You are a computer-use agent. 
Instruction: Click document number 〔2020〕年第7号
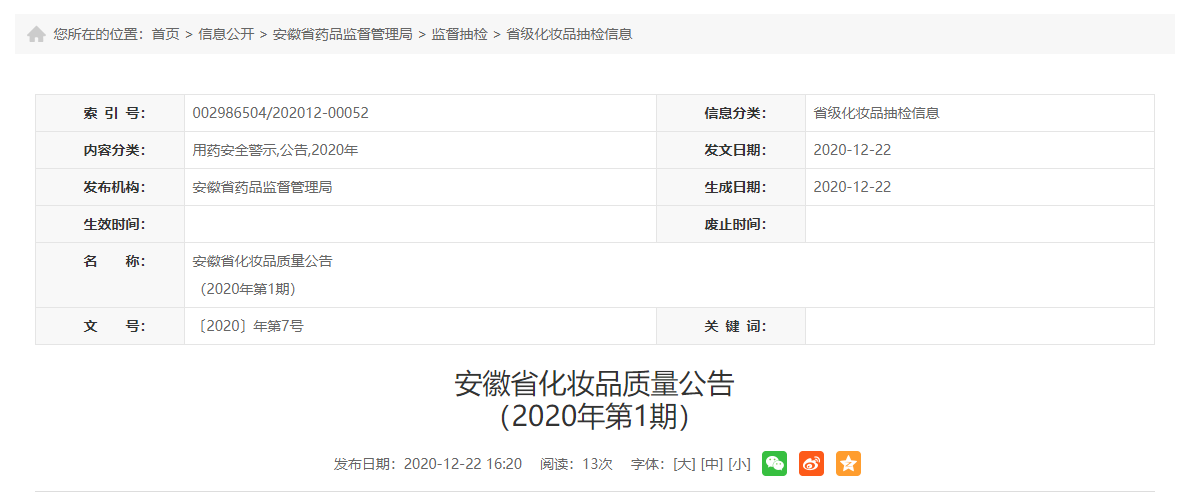250,326
